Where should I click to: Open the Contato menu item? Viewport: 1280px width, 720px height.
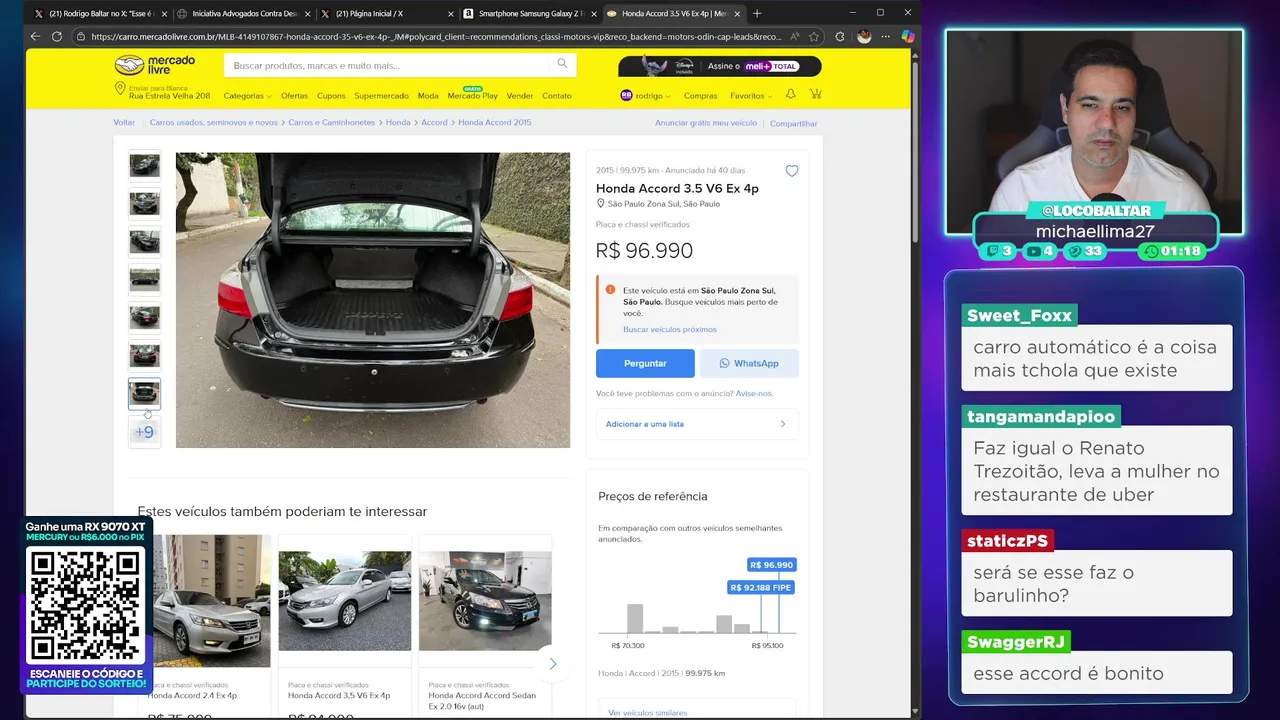point(557,96)
